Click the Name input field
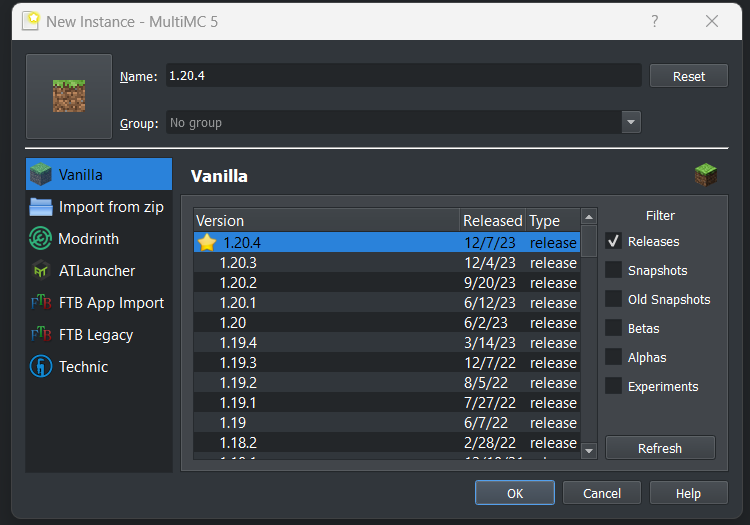Screen dimensions: 750x525 [403, 76]
